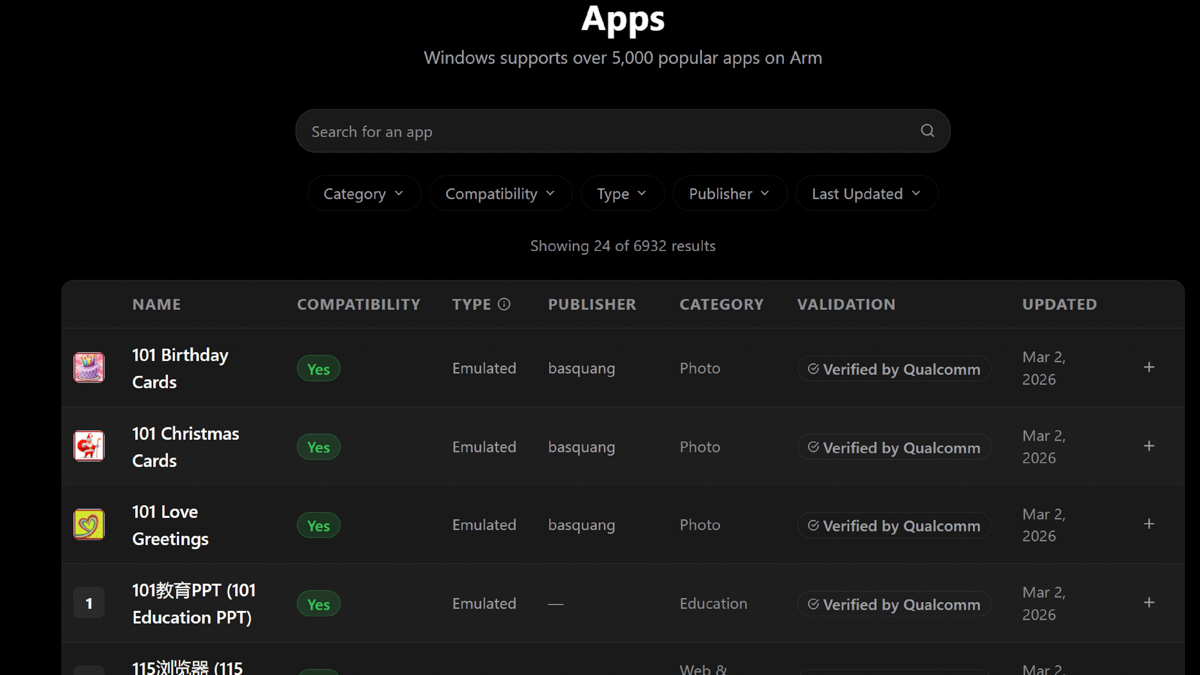Click the PUBLISHER column header
Image resolution: width=1200 pixels, height=675 pixels.
592,304
